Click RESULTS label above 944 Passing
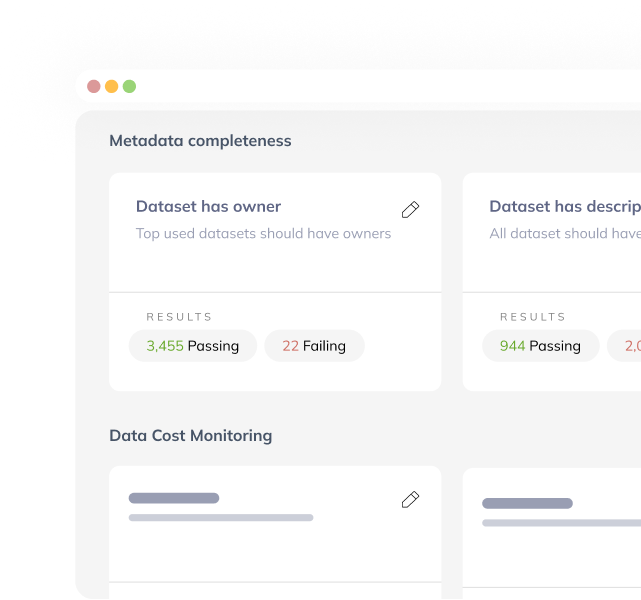Image resolution: width=641 pixels, height=600 pixels. (x=533, y=317)
